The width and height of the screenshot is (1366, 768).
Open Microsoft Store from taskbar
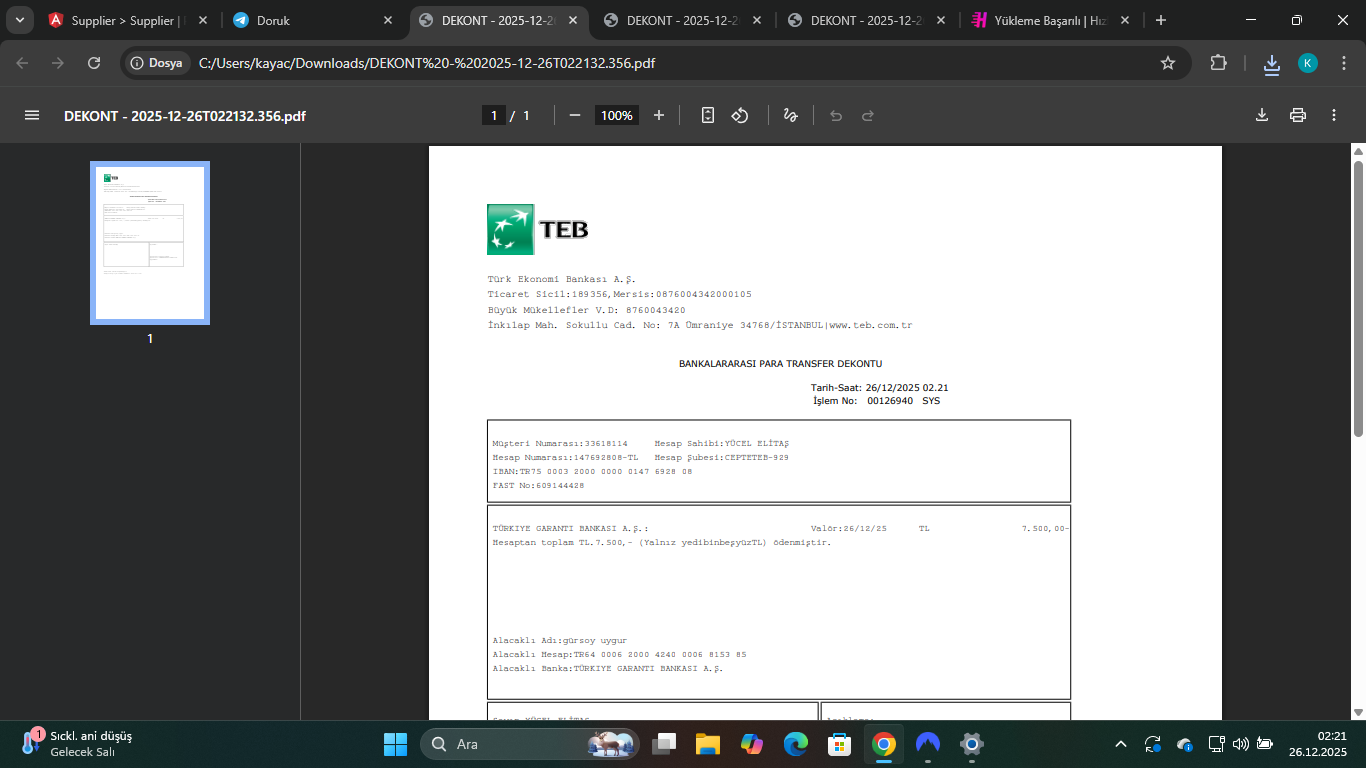tap(840, 744)
